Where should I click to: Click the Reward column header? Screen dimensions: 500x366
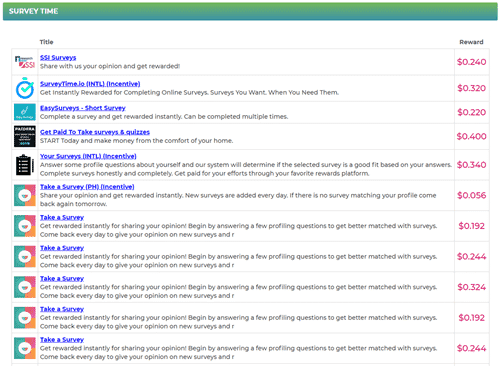tap(471, 42)
